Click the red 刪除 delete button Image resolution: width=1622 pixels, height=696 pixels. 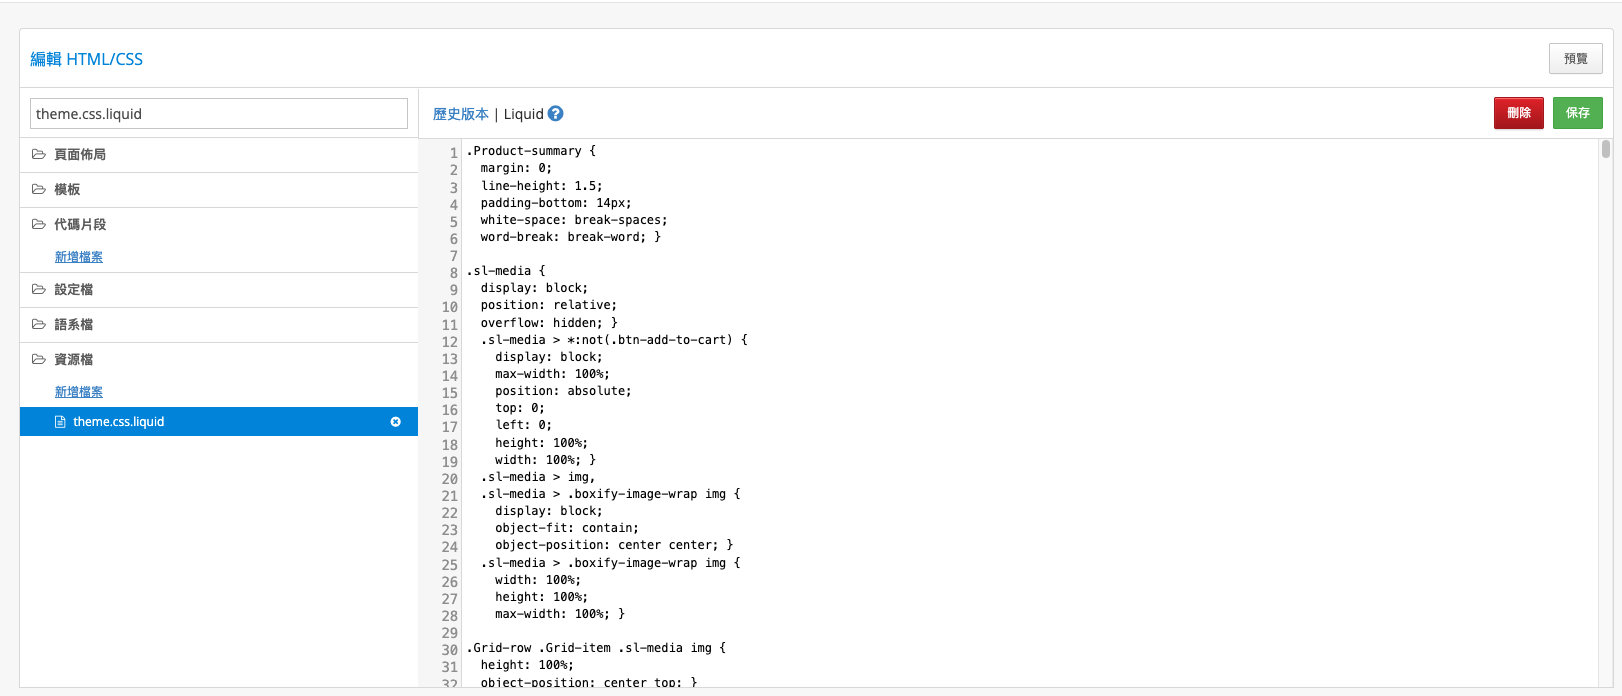1519,113
